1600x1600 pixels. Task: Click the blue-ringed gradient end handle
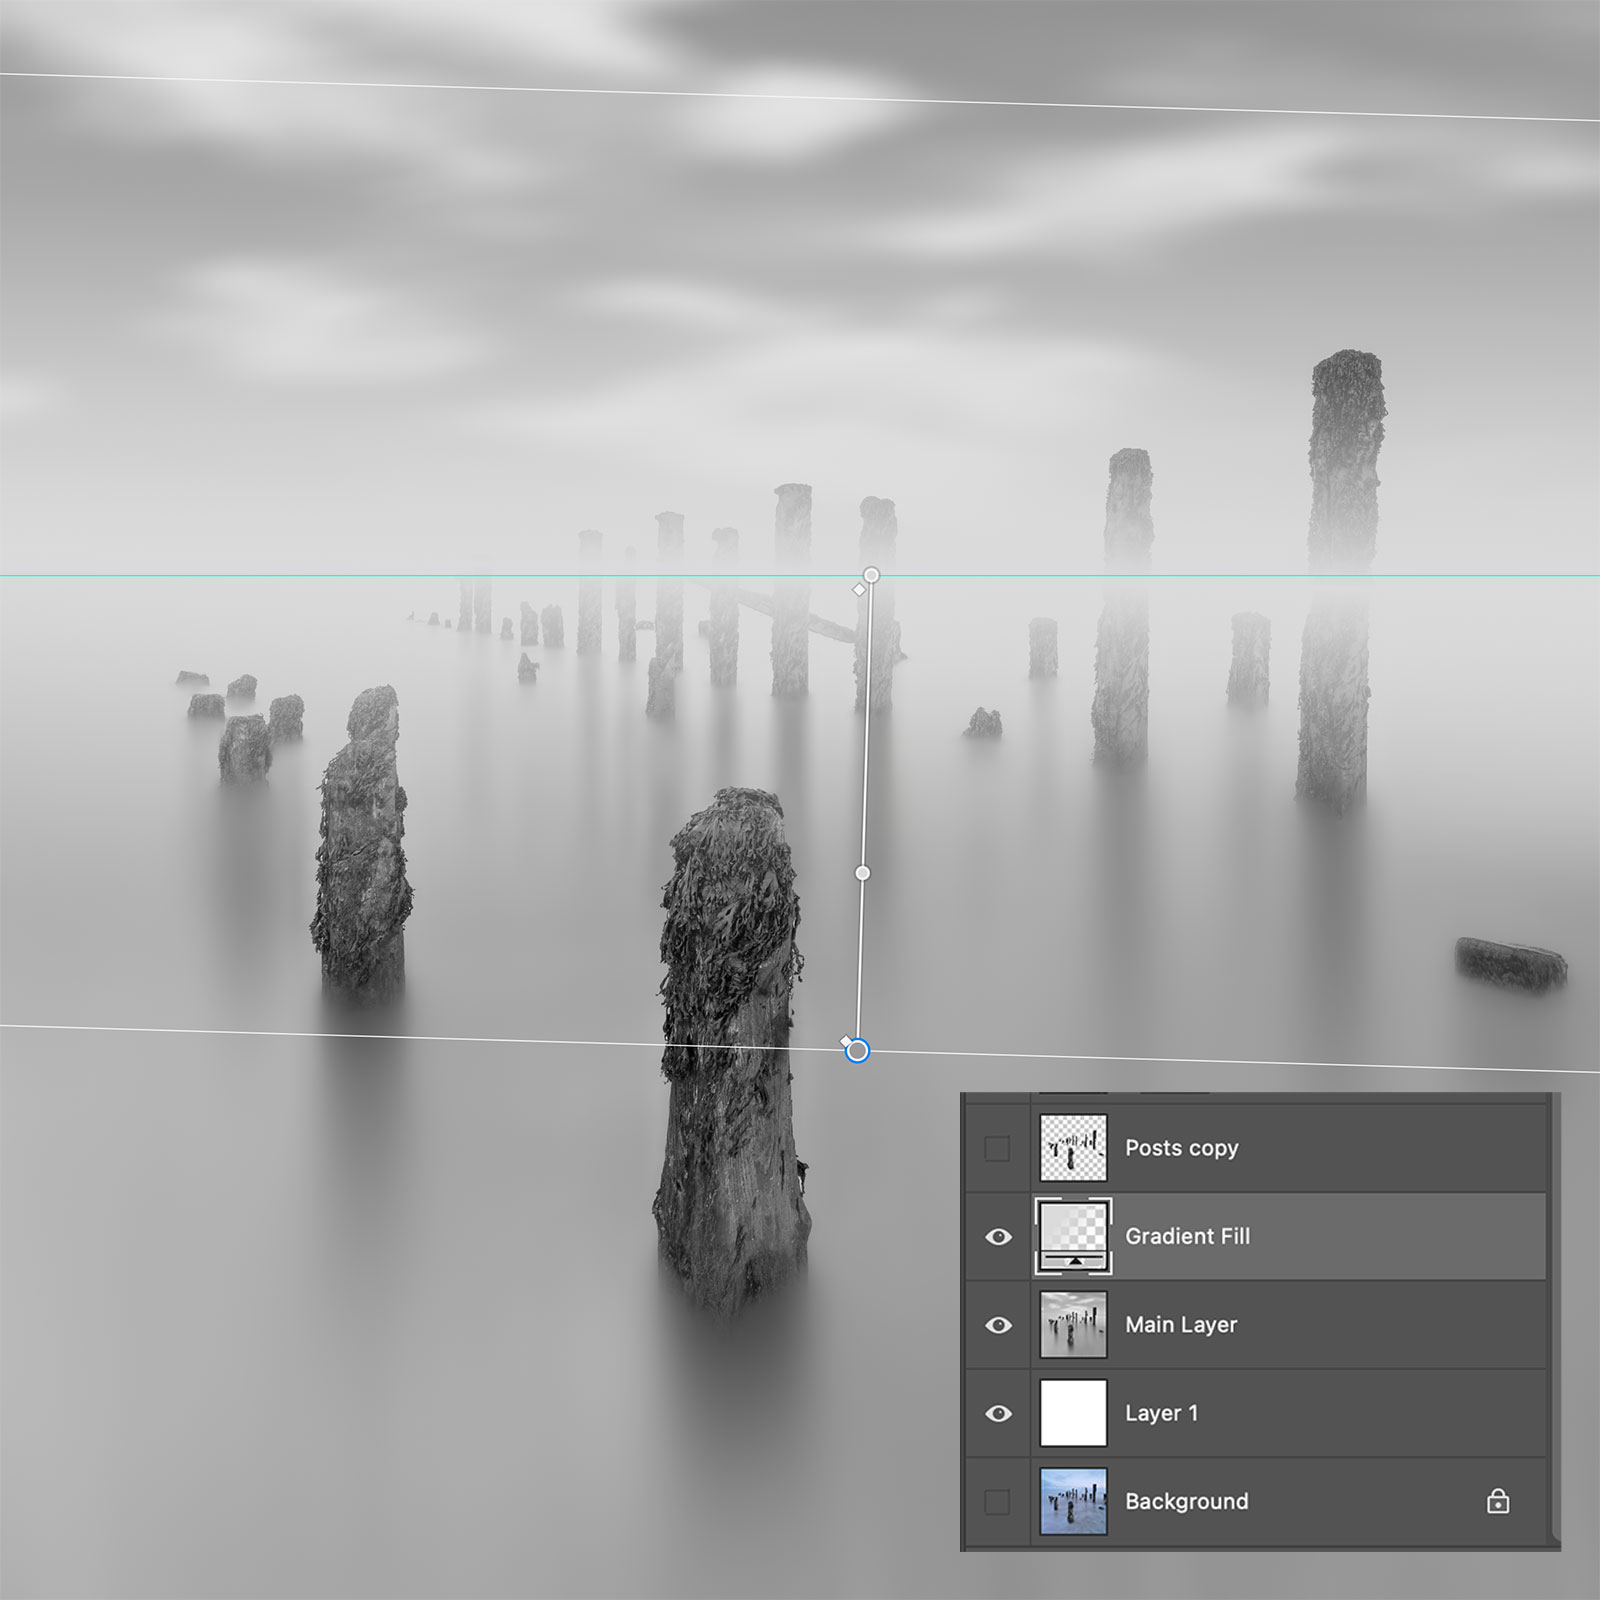858,1051
